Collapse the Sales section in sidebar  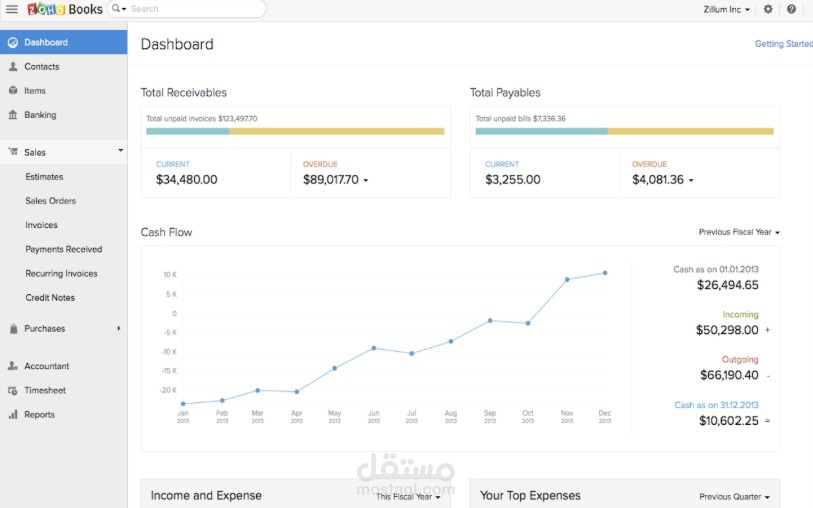(120, 151)
